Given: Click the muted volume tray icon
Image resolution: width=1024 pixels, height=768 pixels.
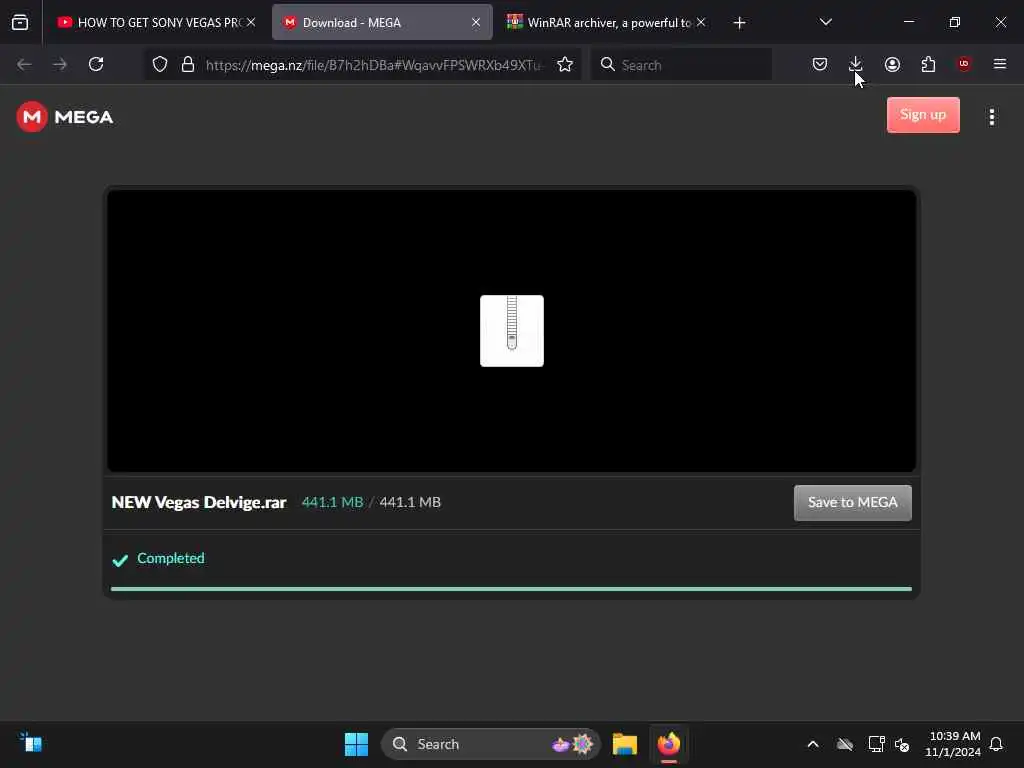Looking at the screenshot, I should point(902,744).
